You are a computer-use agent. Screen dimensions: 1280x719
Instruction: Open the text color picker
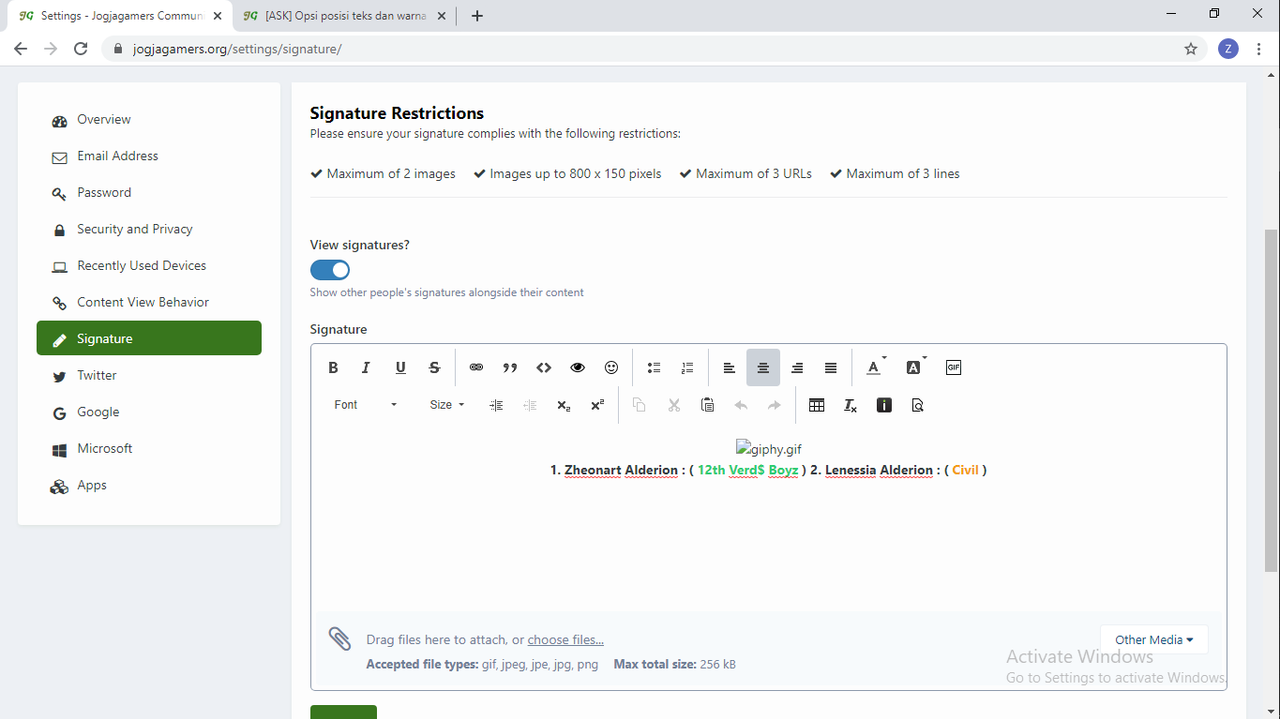coord(876,368)
